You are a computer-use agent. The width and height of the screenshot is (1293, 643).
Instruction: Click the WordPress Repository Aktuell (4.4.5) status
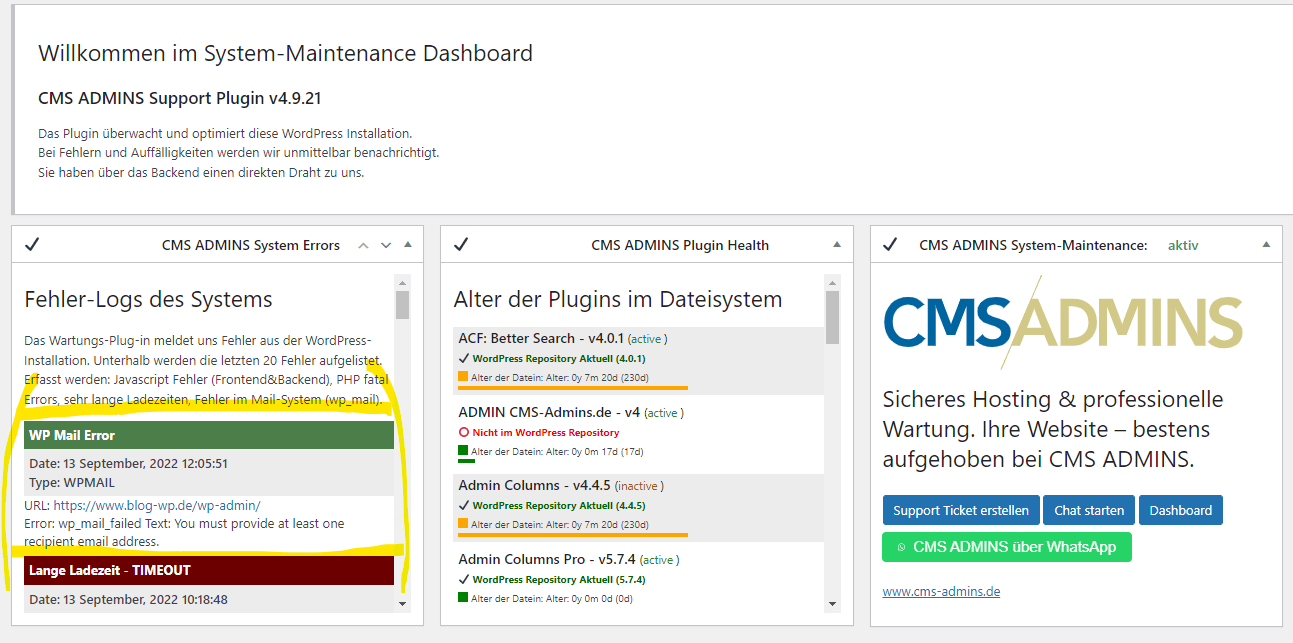(559, 506)
